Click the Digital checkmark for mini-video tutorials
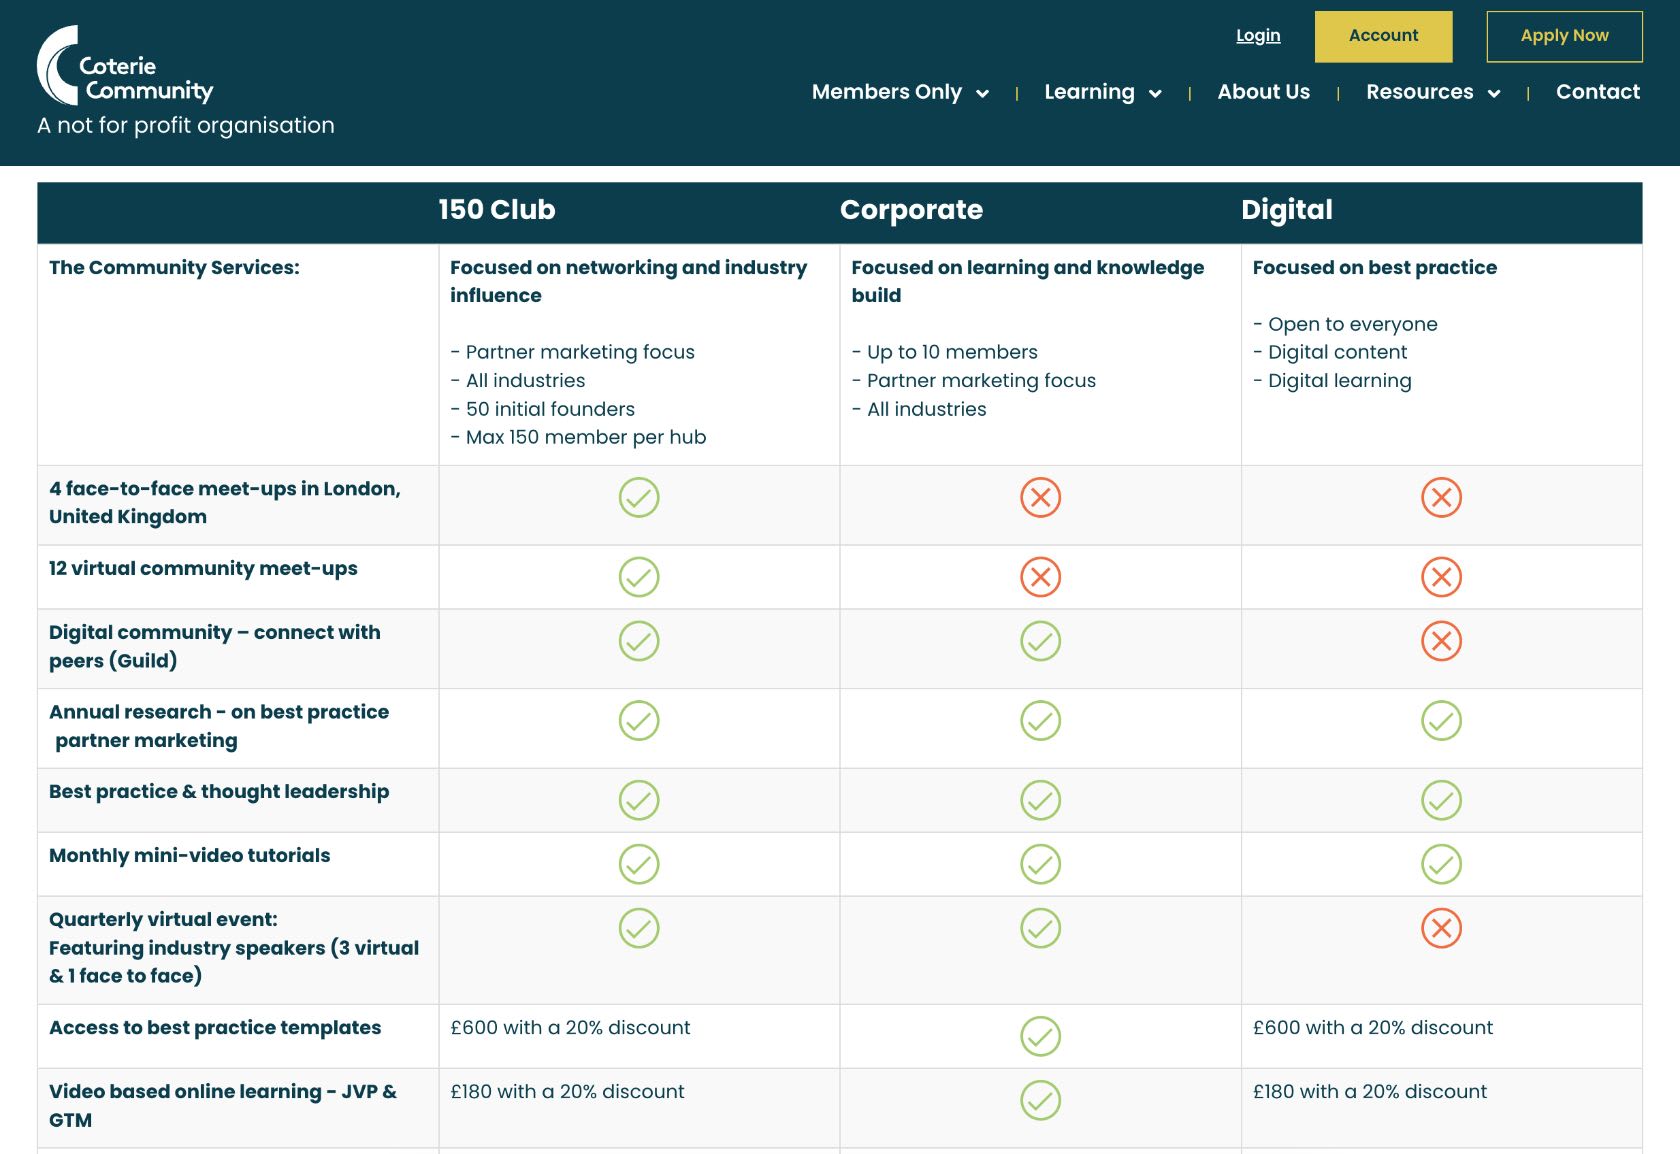Screen dimensions: 1680x1154 (x=1441, y=864)
